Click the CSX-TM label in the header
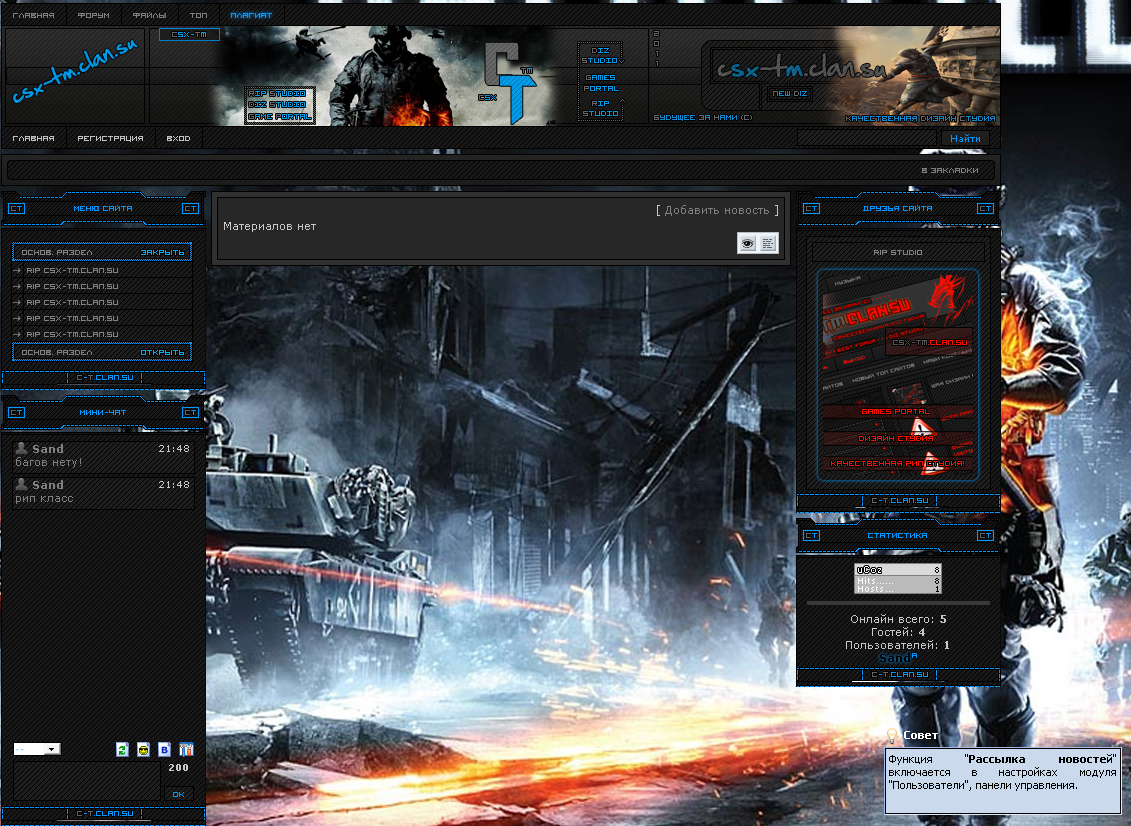Viewport: 1131px width, 826px height. 189,34
